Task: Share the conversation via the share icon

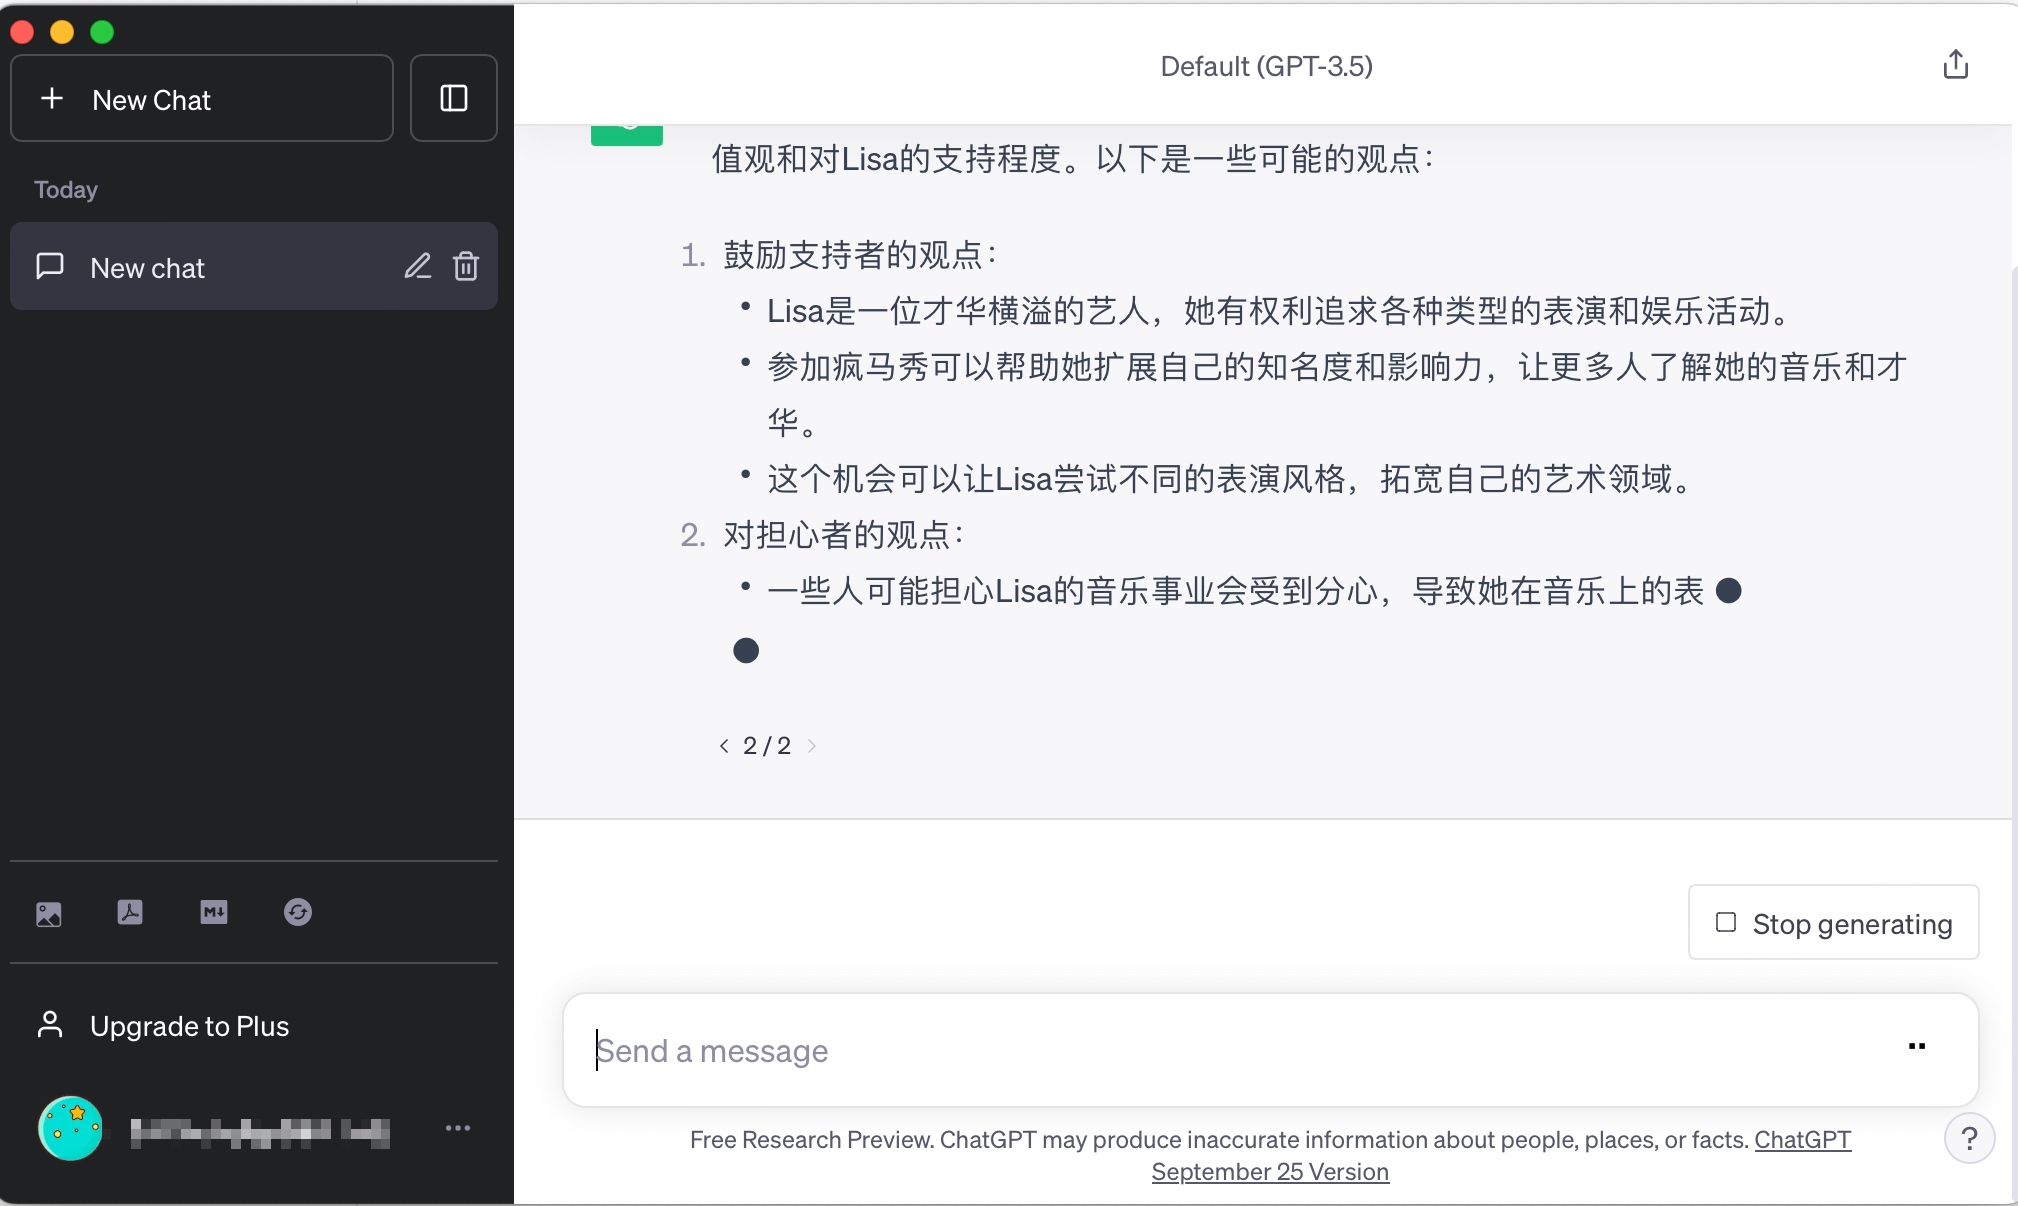Action: pos(1955,64)
